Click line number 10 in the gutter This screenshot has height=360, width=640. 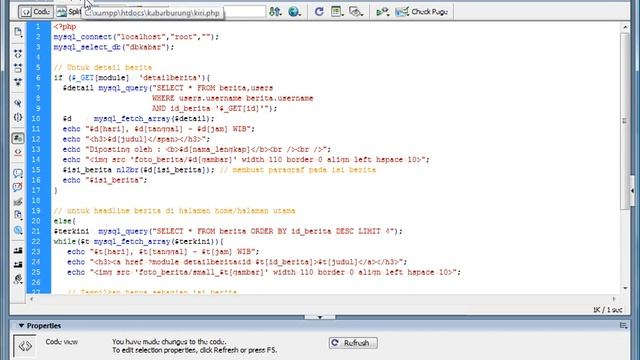click(x=36, y=118)
